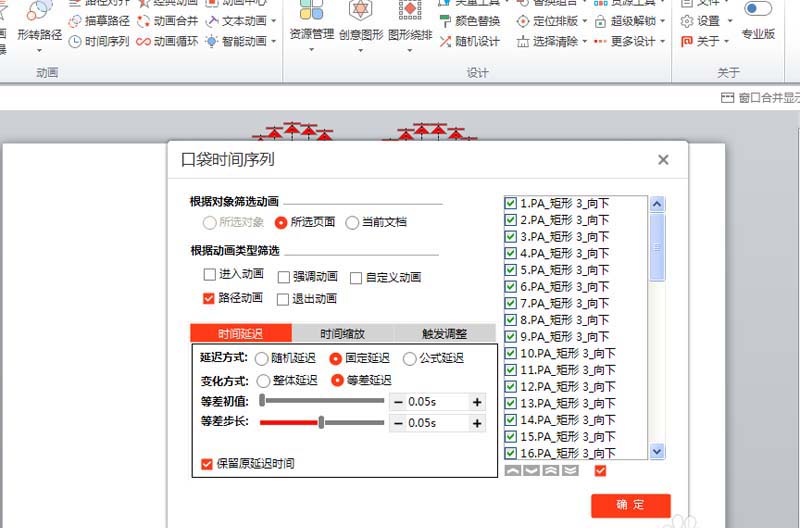Open the 定位排版 dropdown arrow
The height and width of the screenshot is (528, 800).
(585, 21)
